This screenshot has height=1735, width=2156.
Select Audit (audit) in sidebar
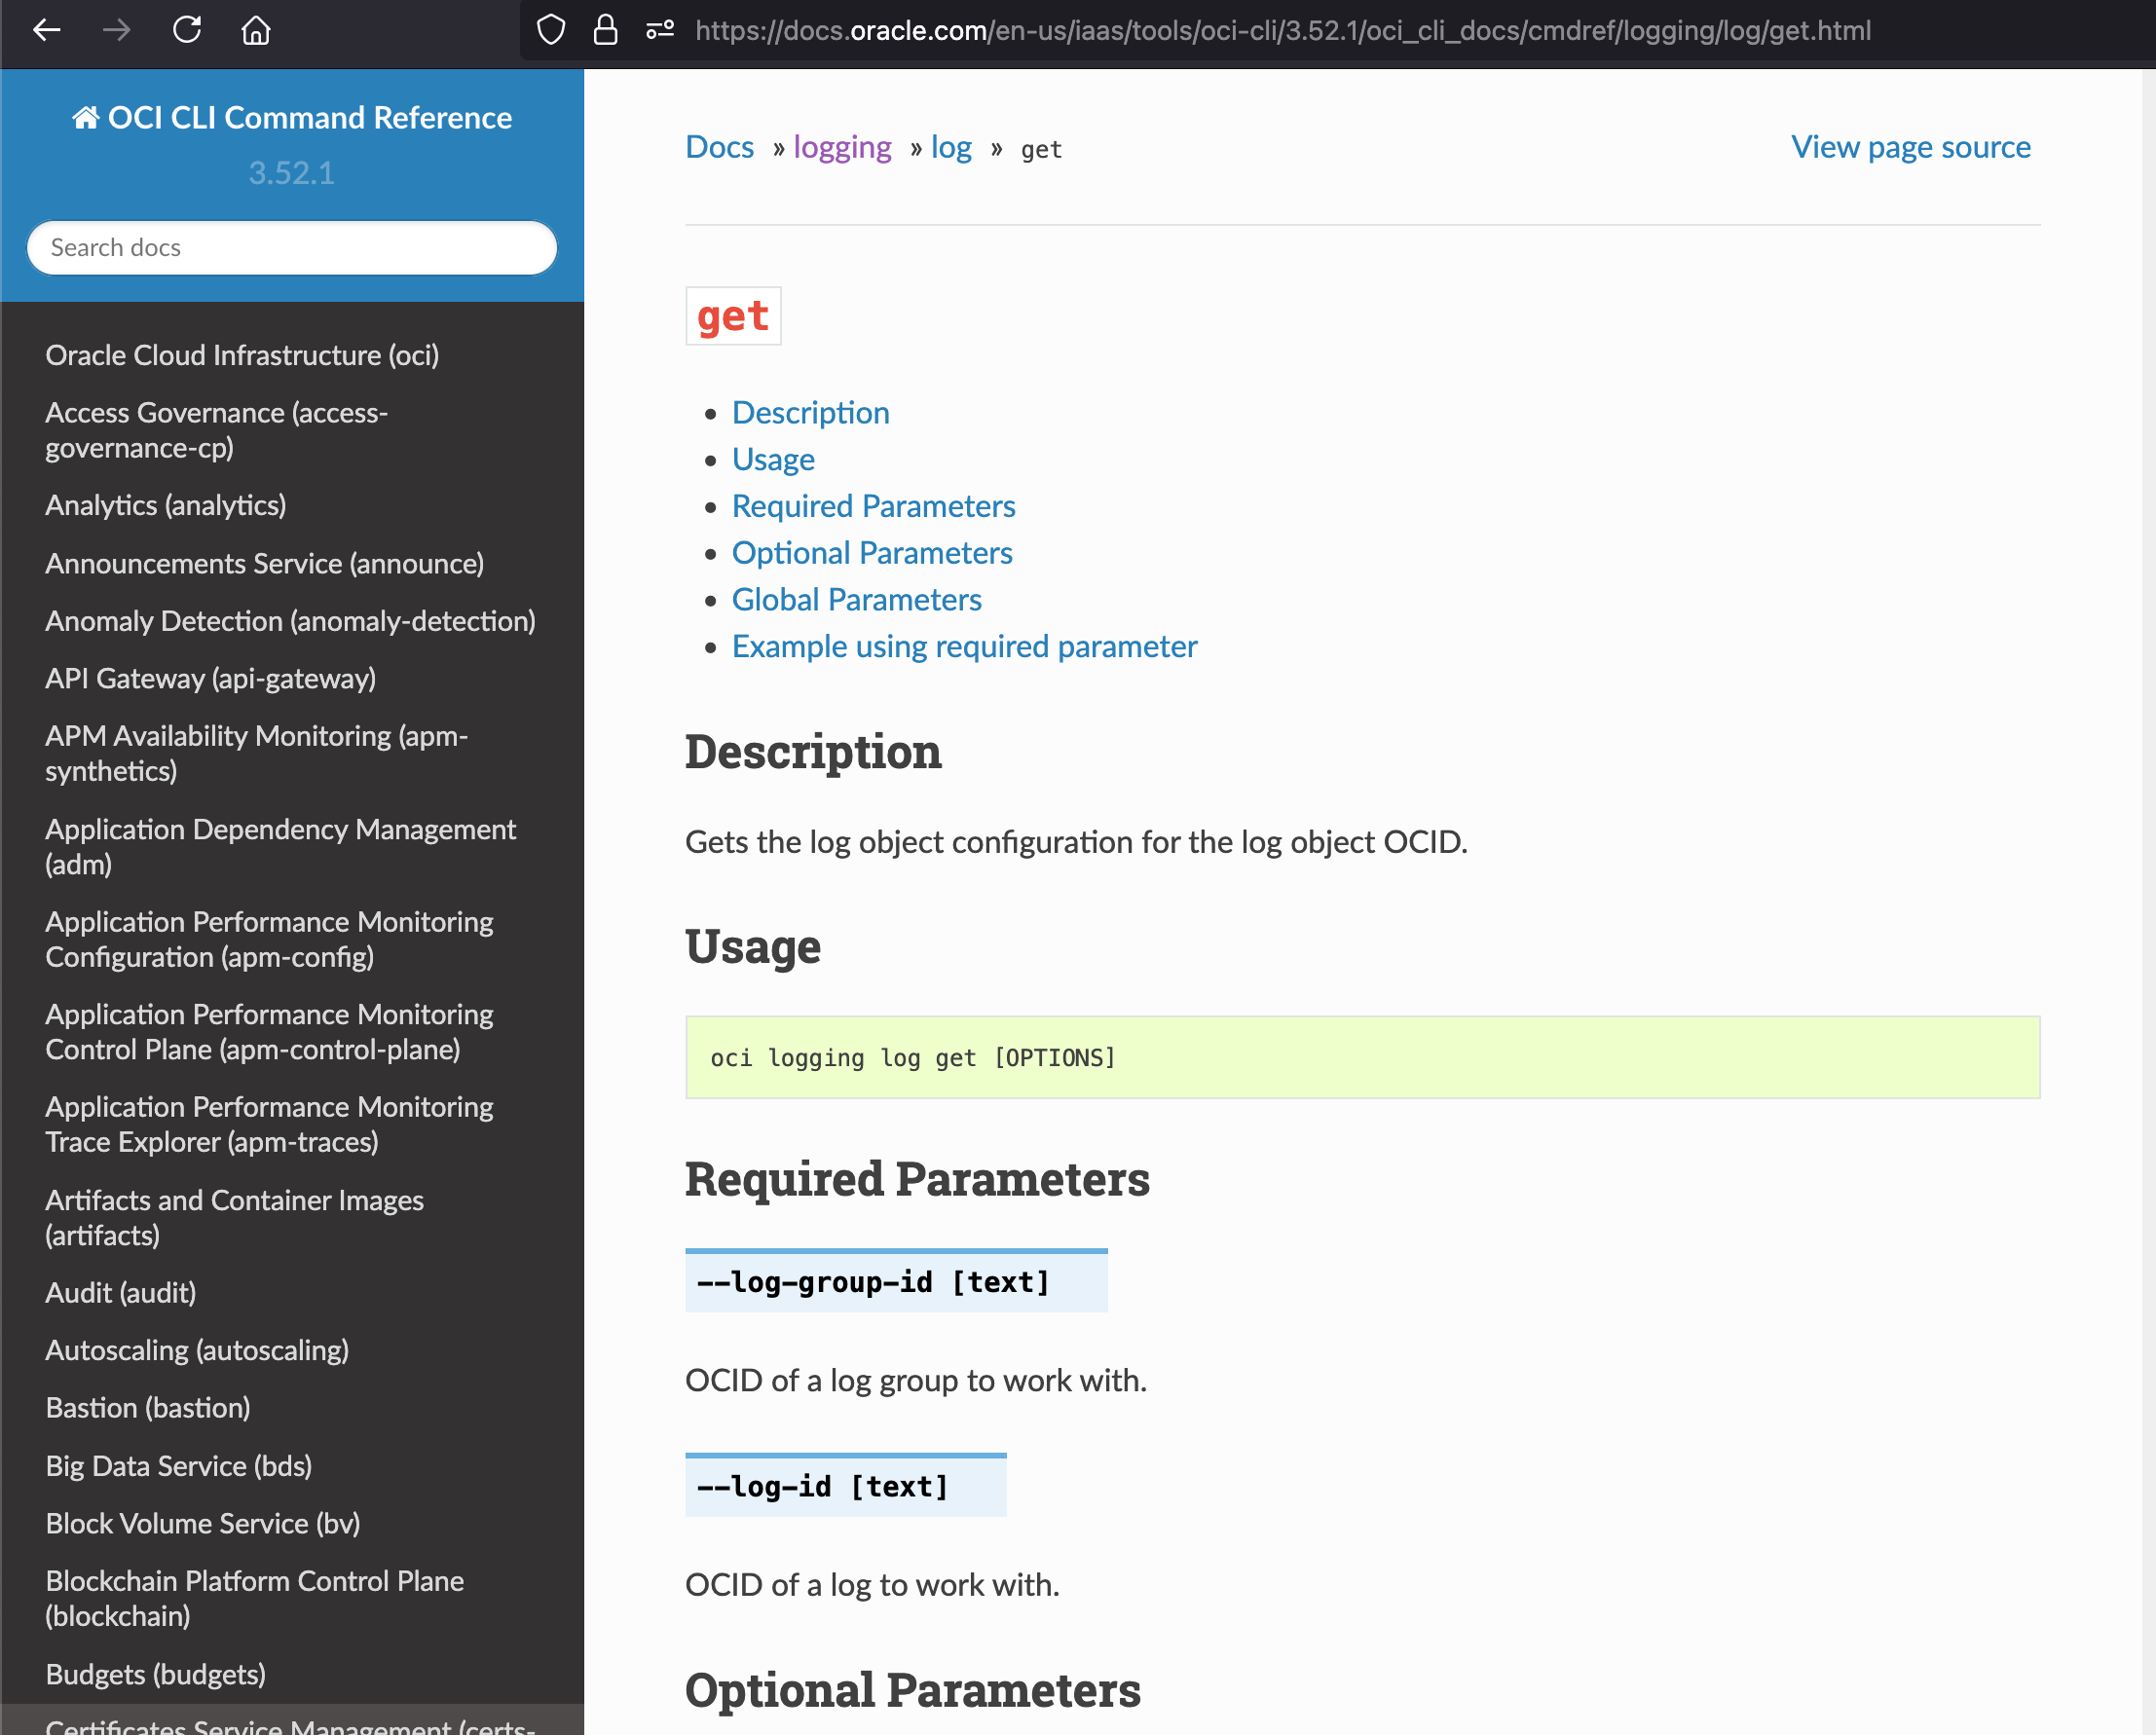tap(121, 1292)
